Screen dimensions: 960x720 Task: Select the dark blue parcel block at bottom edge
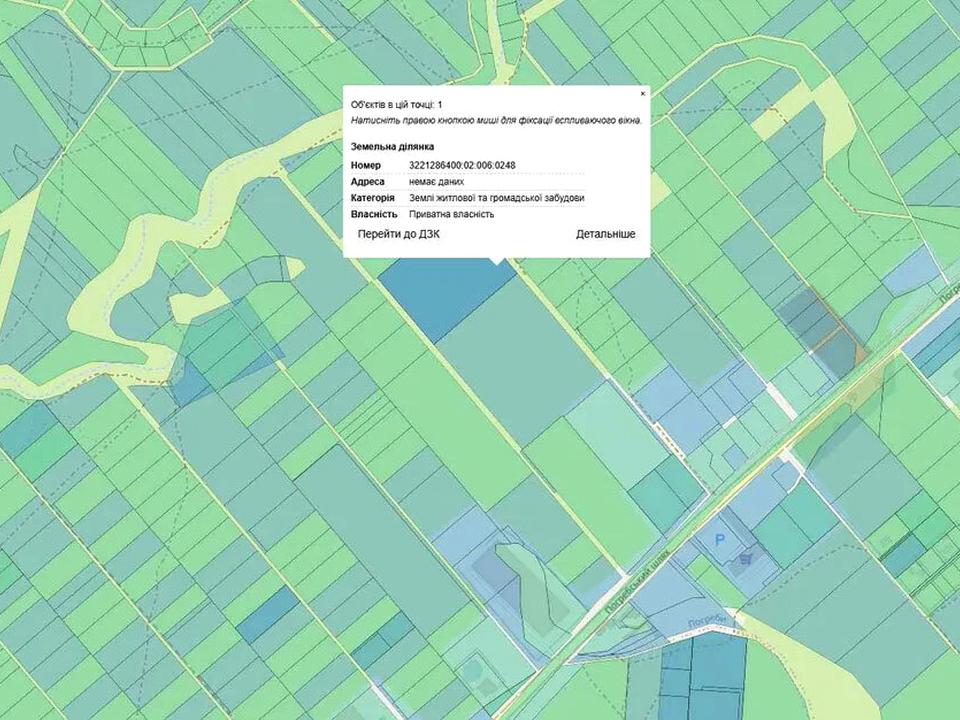click(x=702, y=680)
